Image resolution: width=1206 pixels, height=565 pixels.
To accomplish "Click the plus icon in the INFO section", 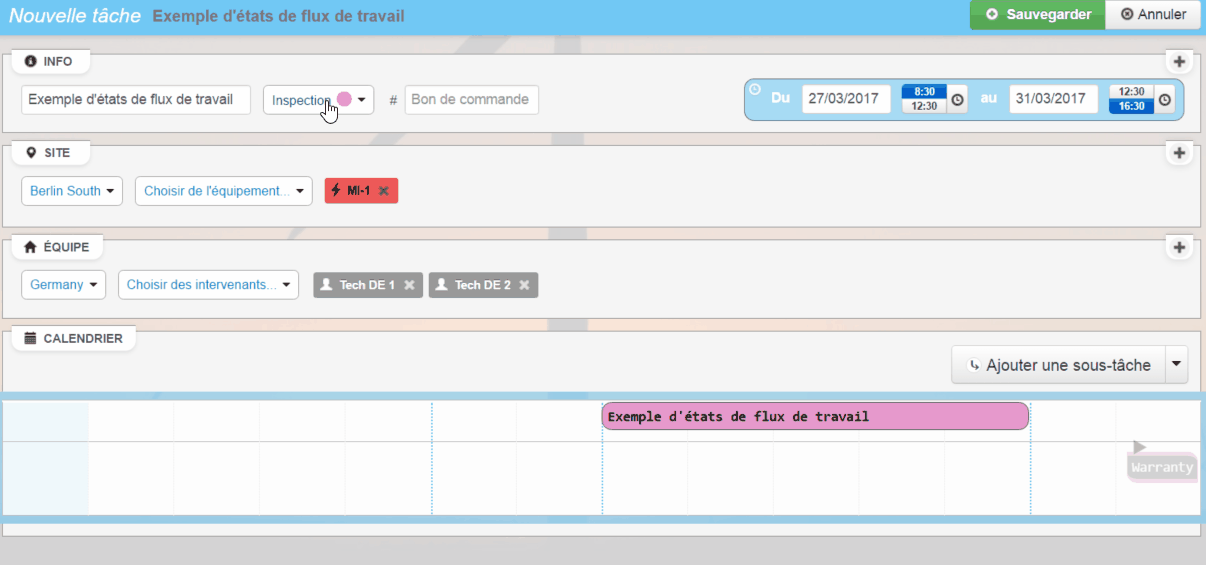I will 1179,62.
